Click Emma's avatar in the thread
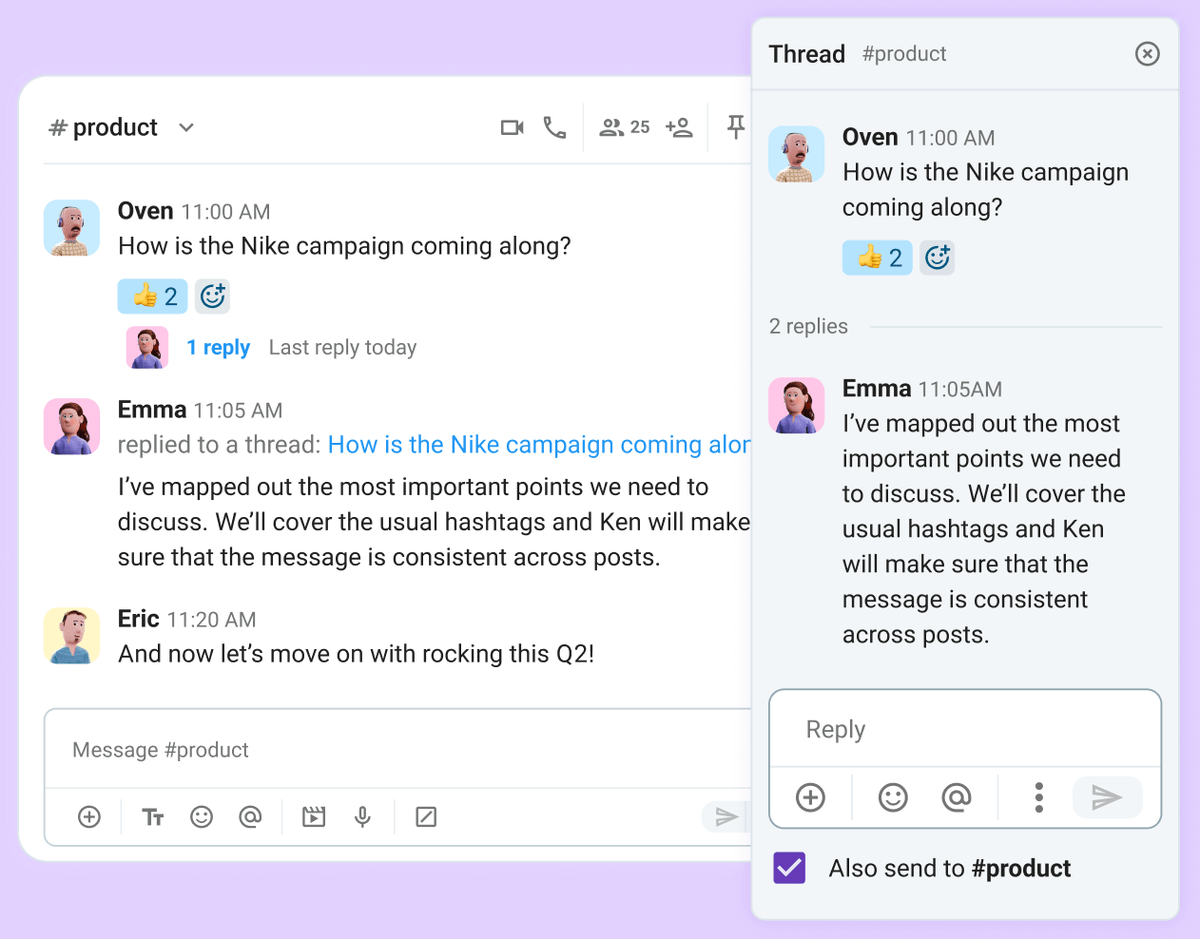The width and height of the screenshot is (1200, 939). pyautogui.click(x=796, y=405)
